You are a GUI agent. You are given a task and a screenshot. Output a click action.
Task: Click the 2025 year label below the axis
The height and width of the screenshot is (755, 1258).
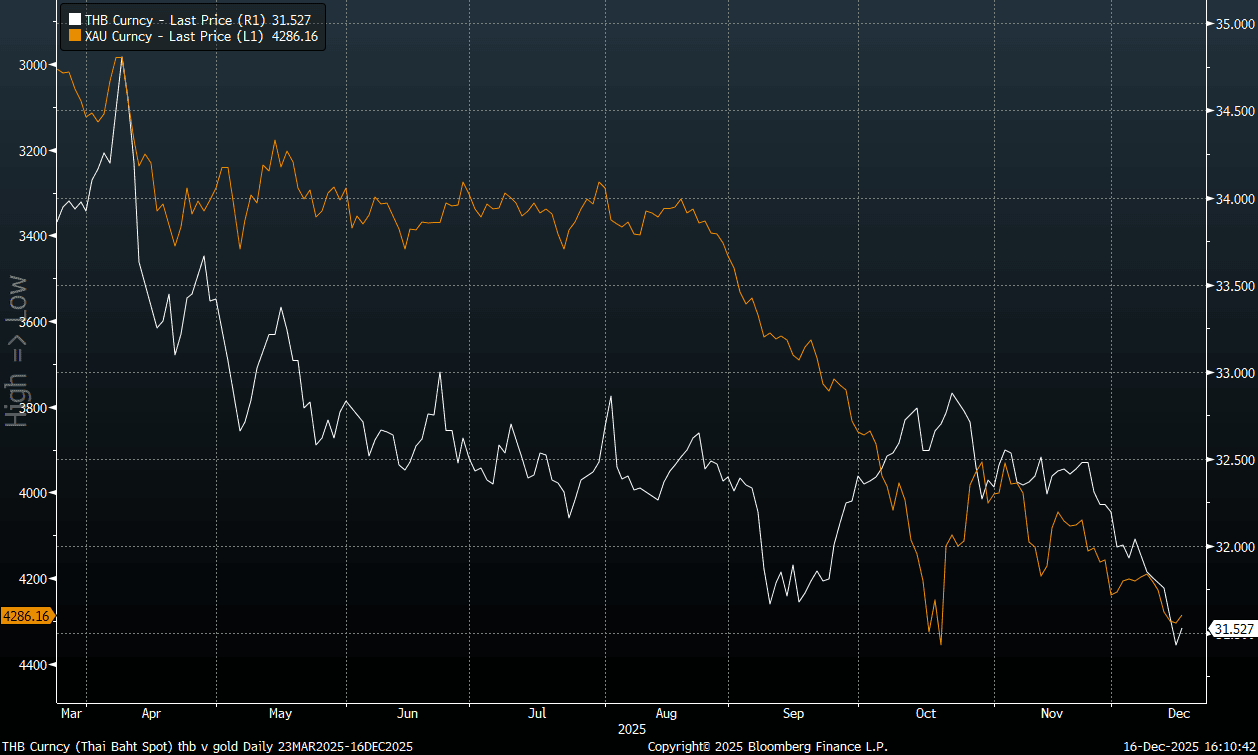pos(632,729)
